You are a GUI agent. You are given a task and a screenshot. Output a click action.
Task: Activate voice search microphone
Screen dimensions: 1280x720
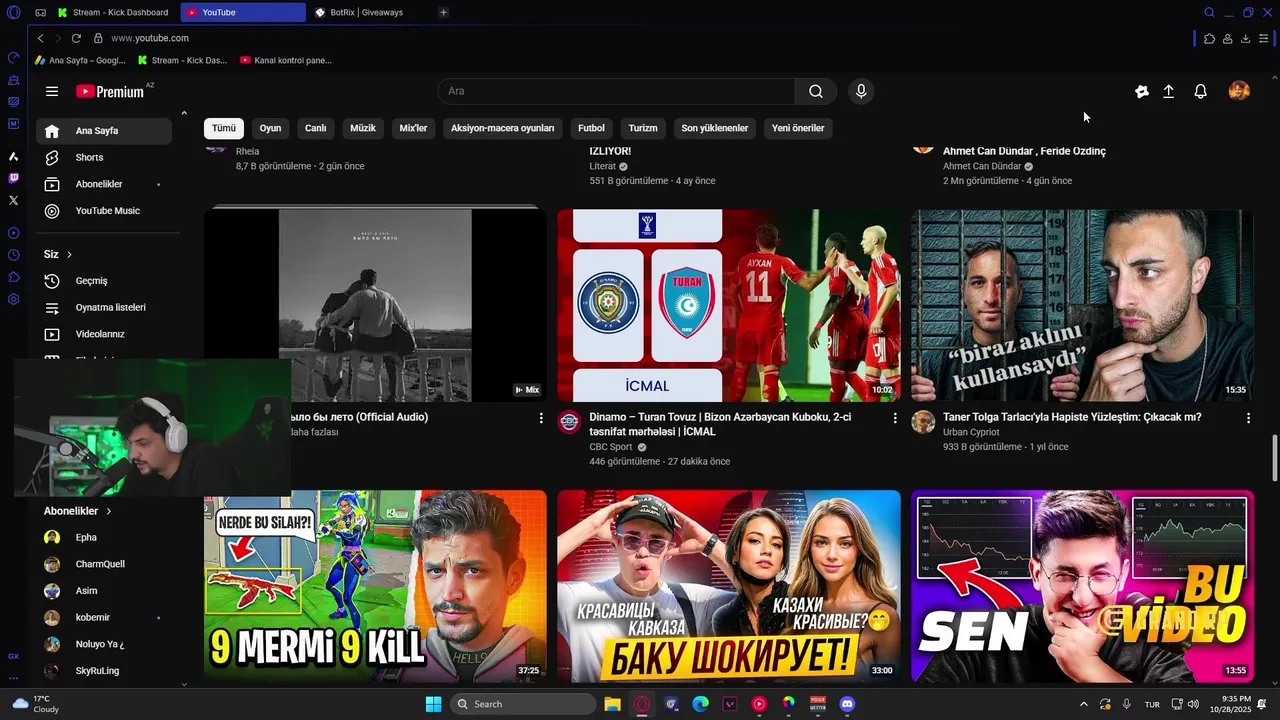click(x=861, y=91)
